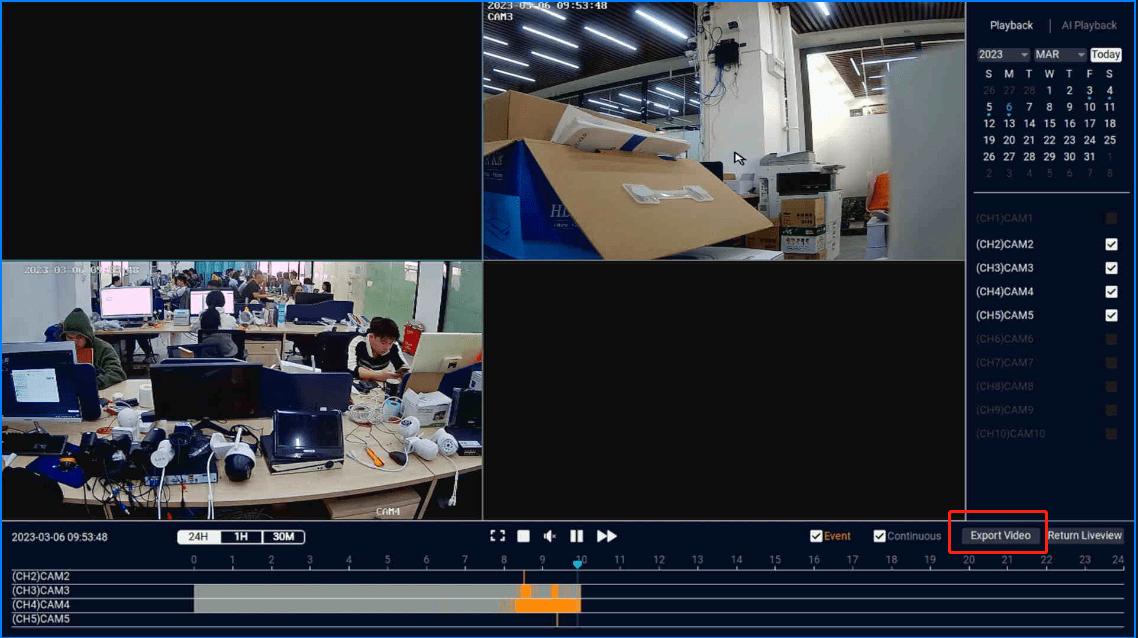Stop the video playback
This screenshot has width=1138, height=638.
[523, 536]
